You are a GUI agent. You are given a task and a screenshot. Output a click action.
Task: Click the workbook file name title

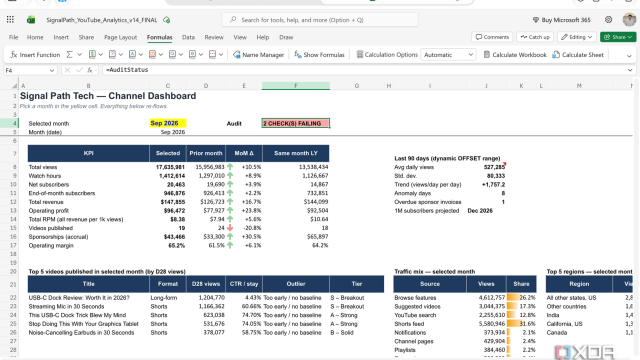pyautogui.click(x=102, y=20)
